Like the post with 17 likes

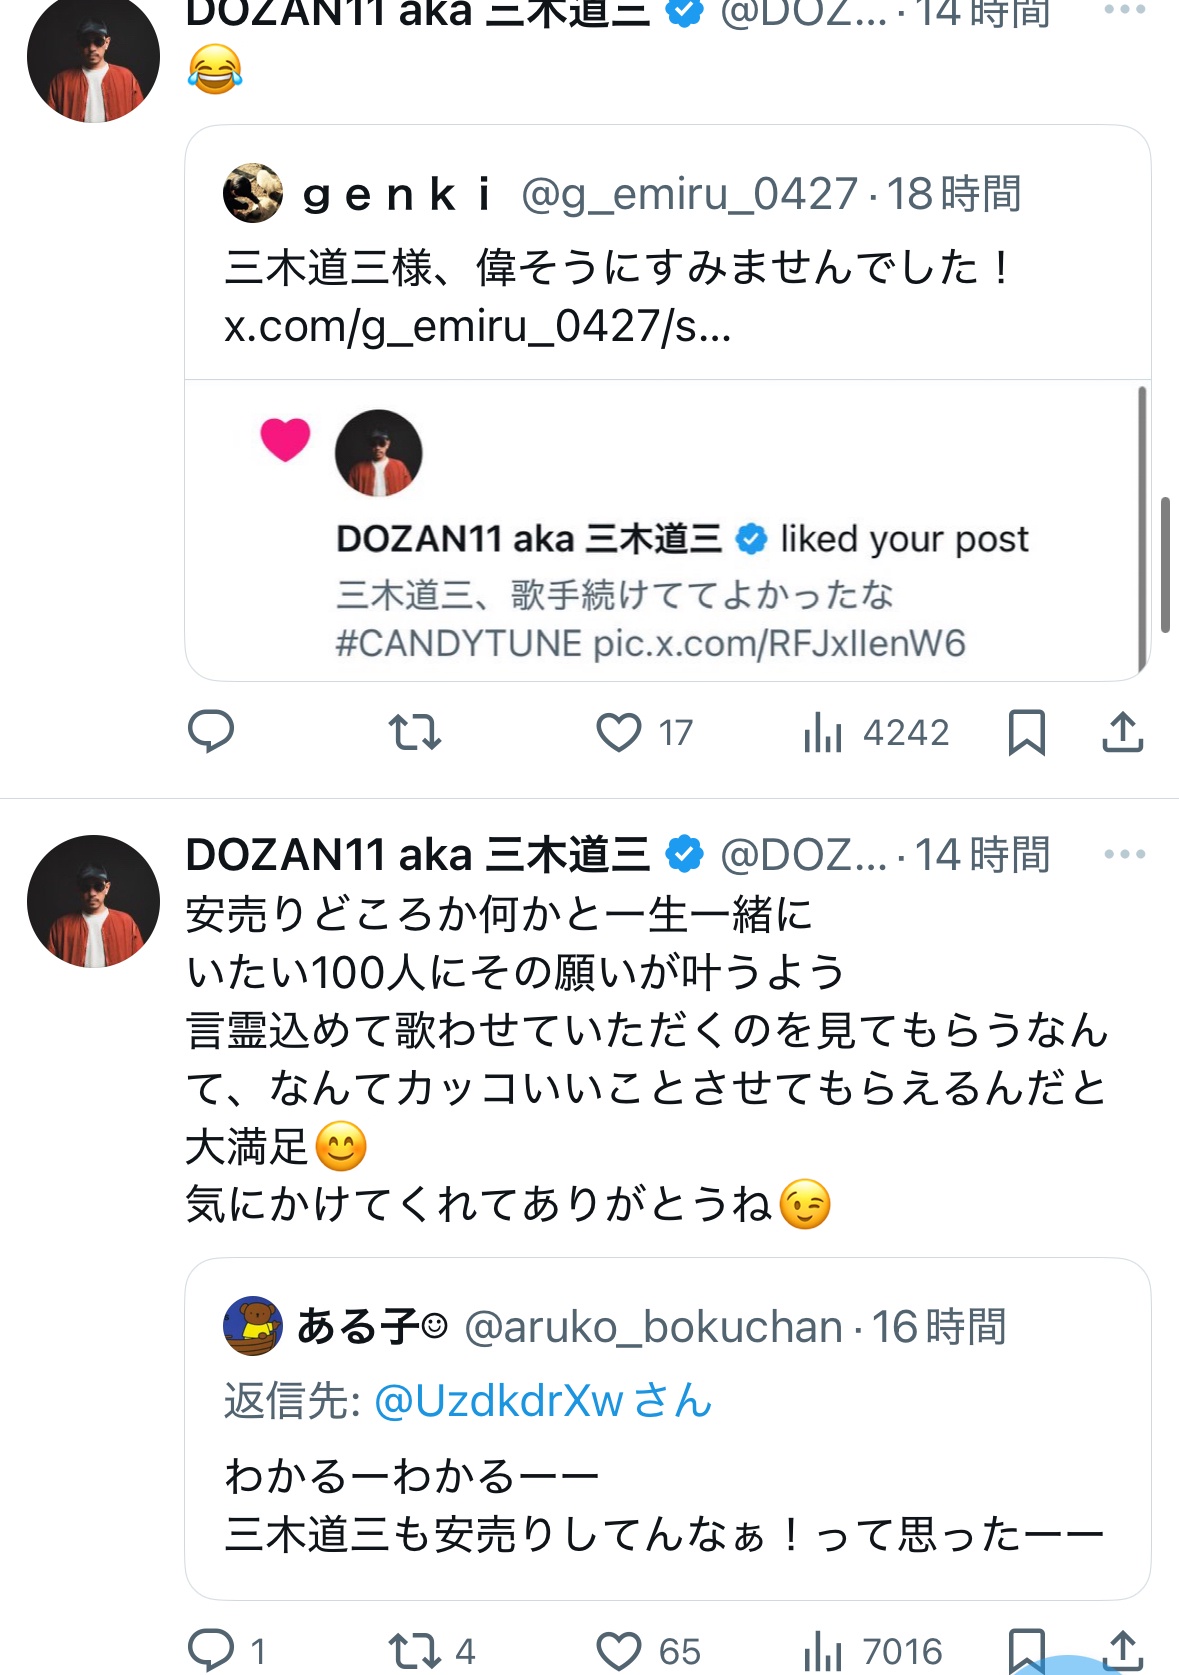point(619,732)
